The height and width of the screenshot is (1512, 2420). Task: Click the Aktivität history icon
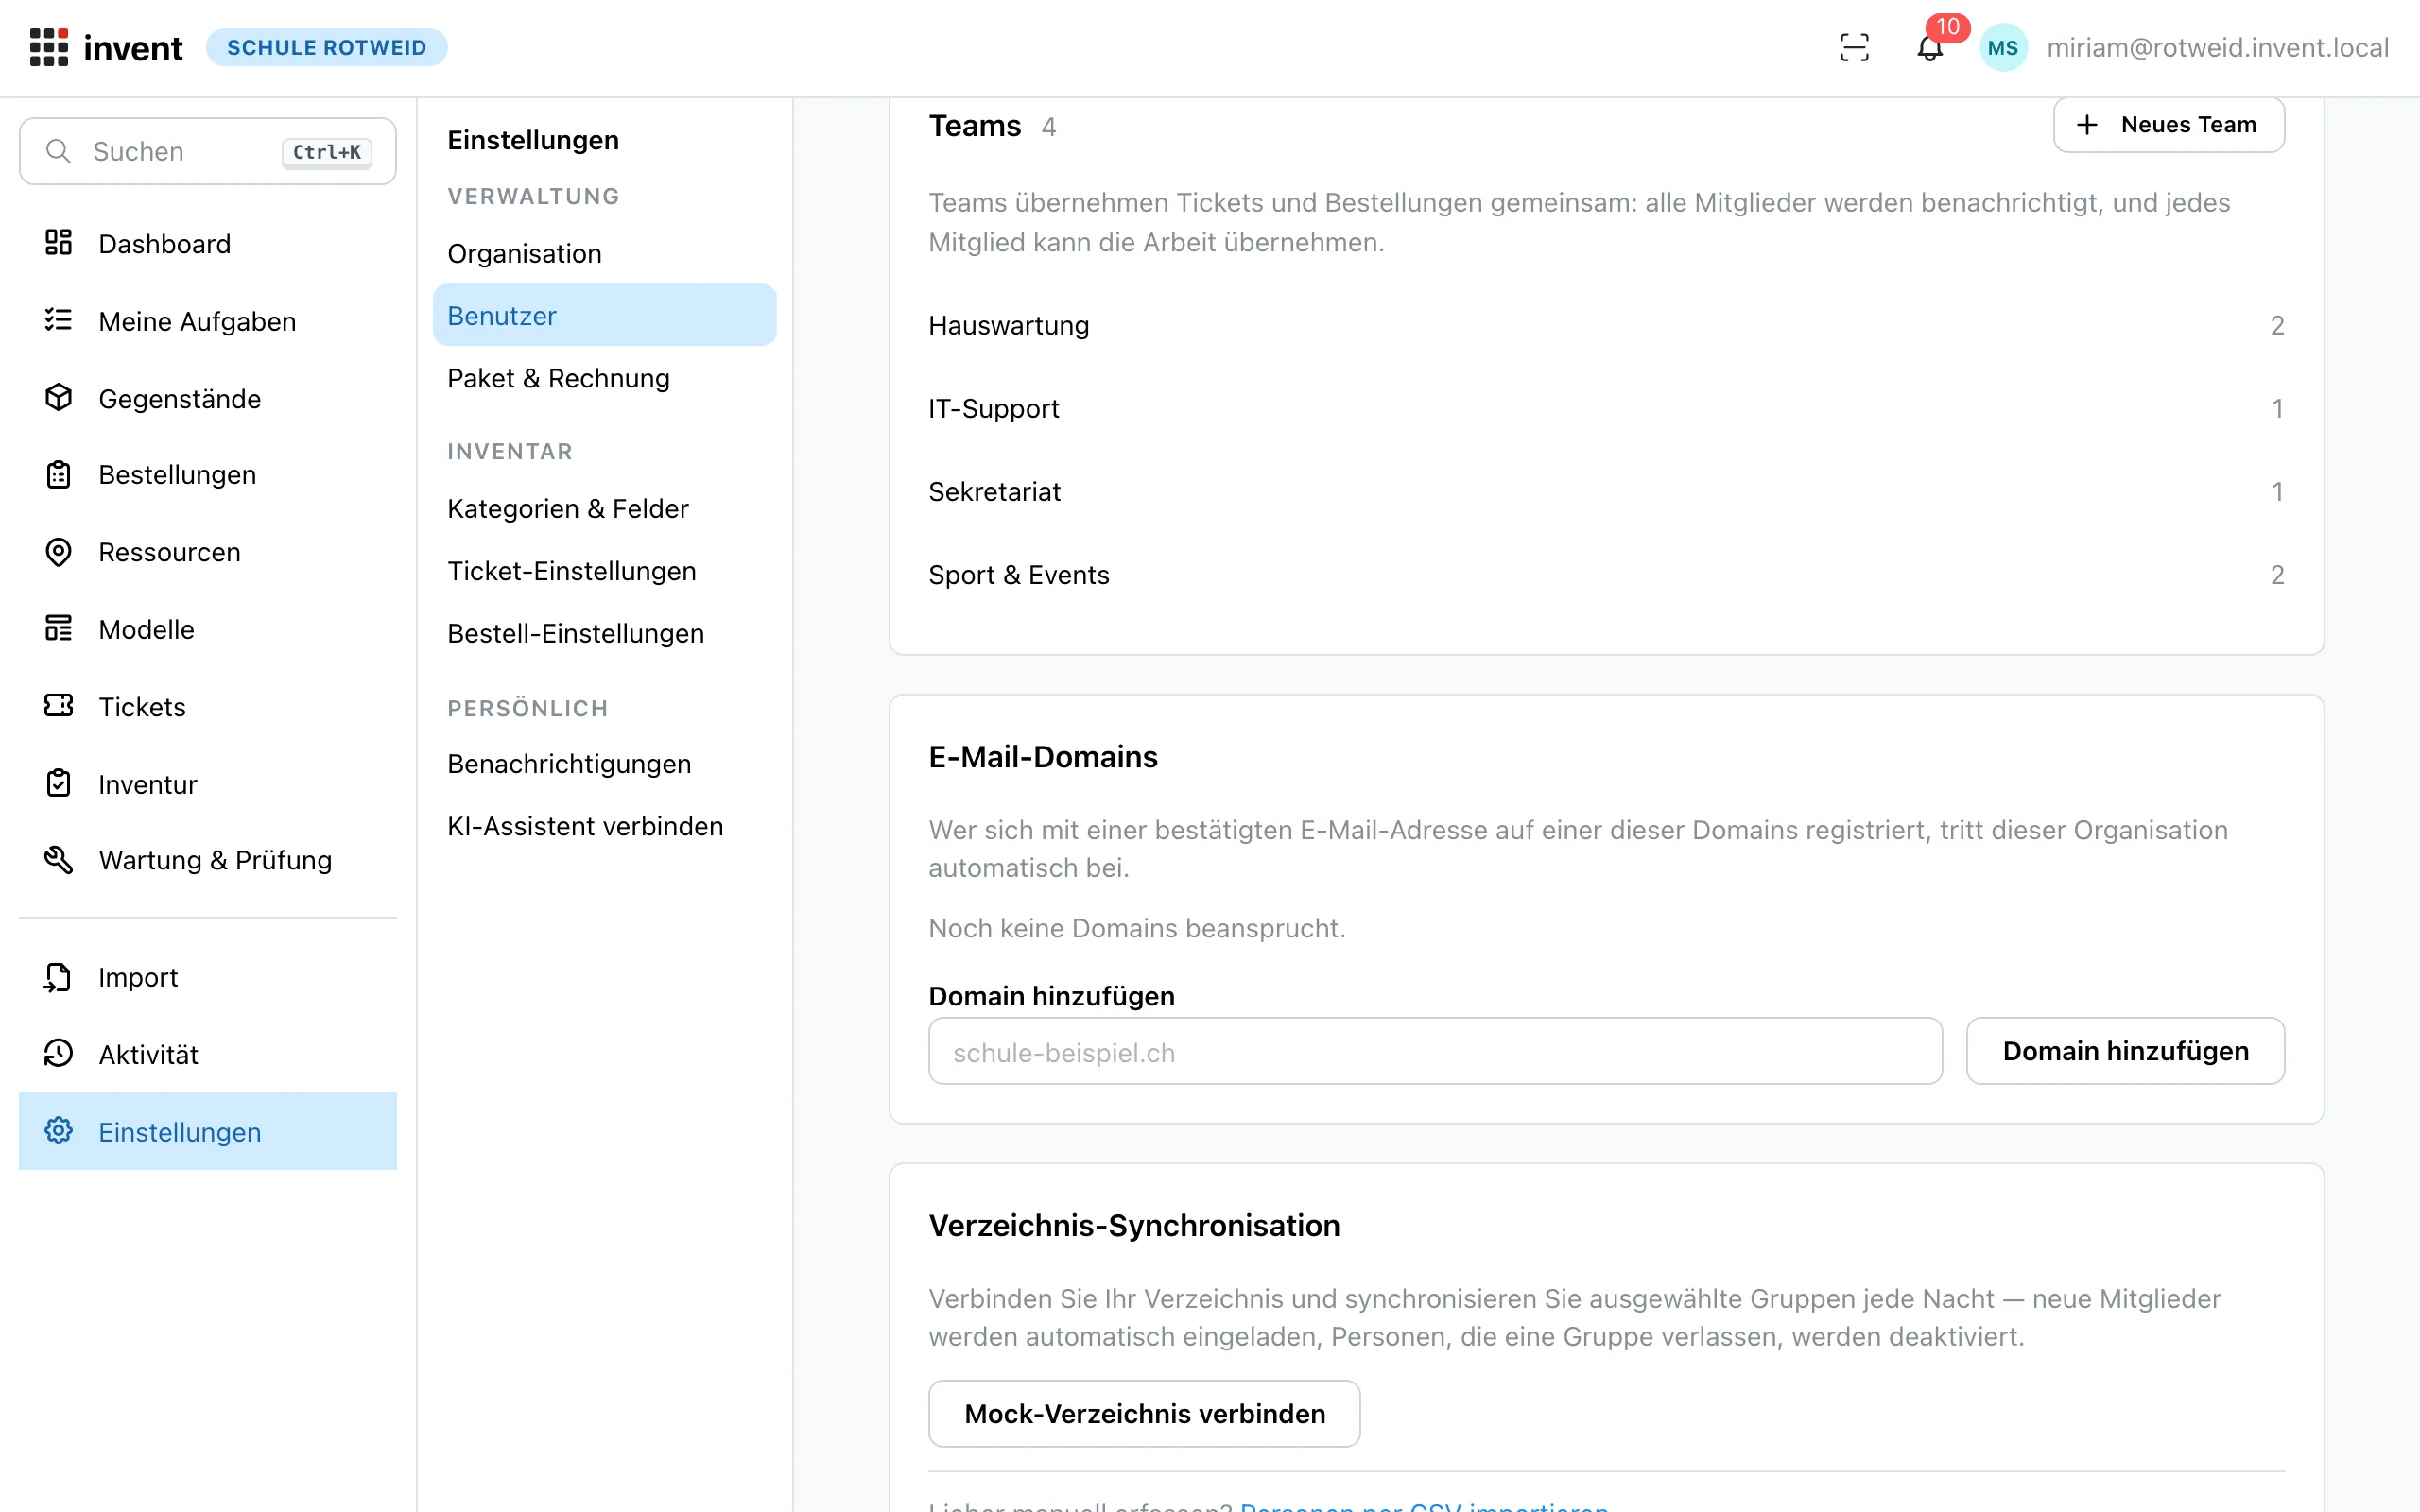(58, 1054)
